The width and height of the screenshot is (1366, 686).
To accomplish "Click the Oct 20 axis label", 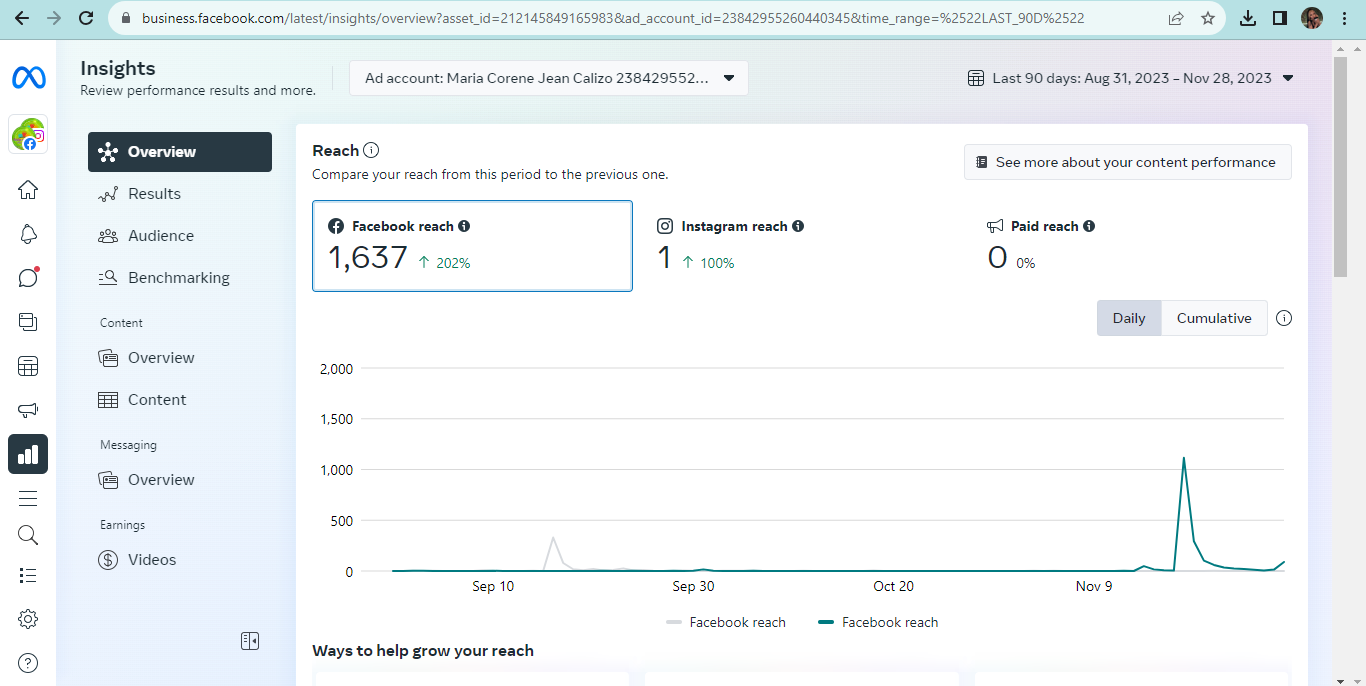I will click(893, 586).
